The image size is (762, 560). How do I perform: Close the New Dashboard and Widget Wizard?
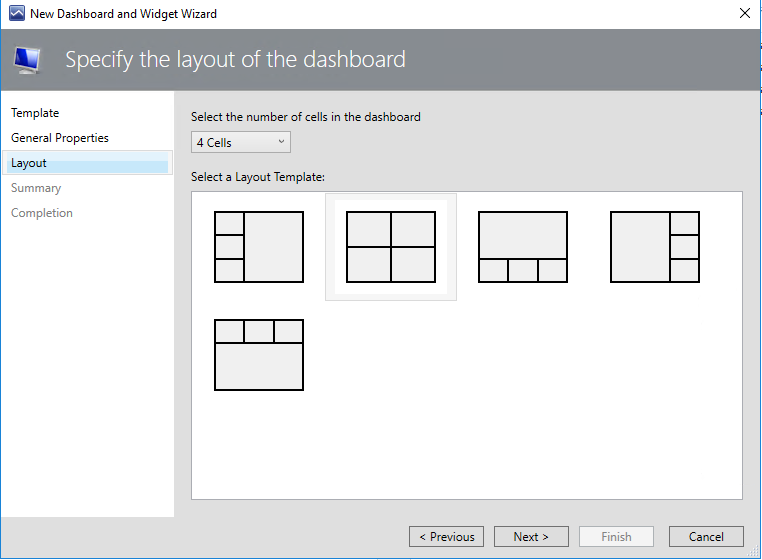745,14
